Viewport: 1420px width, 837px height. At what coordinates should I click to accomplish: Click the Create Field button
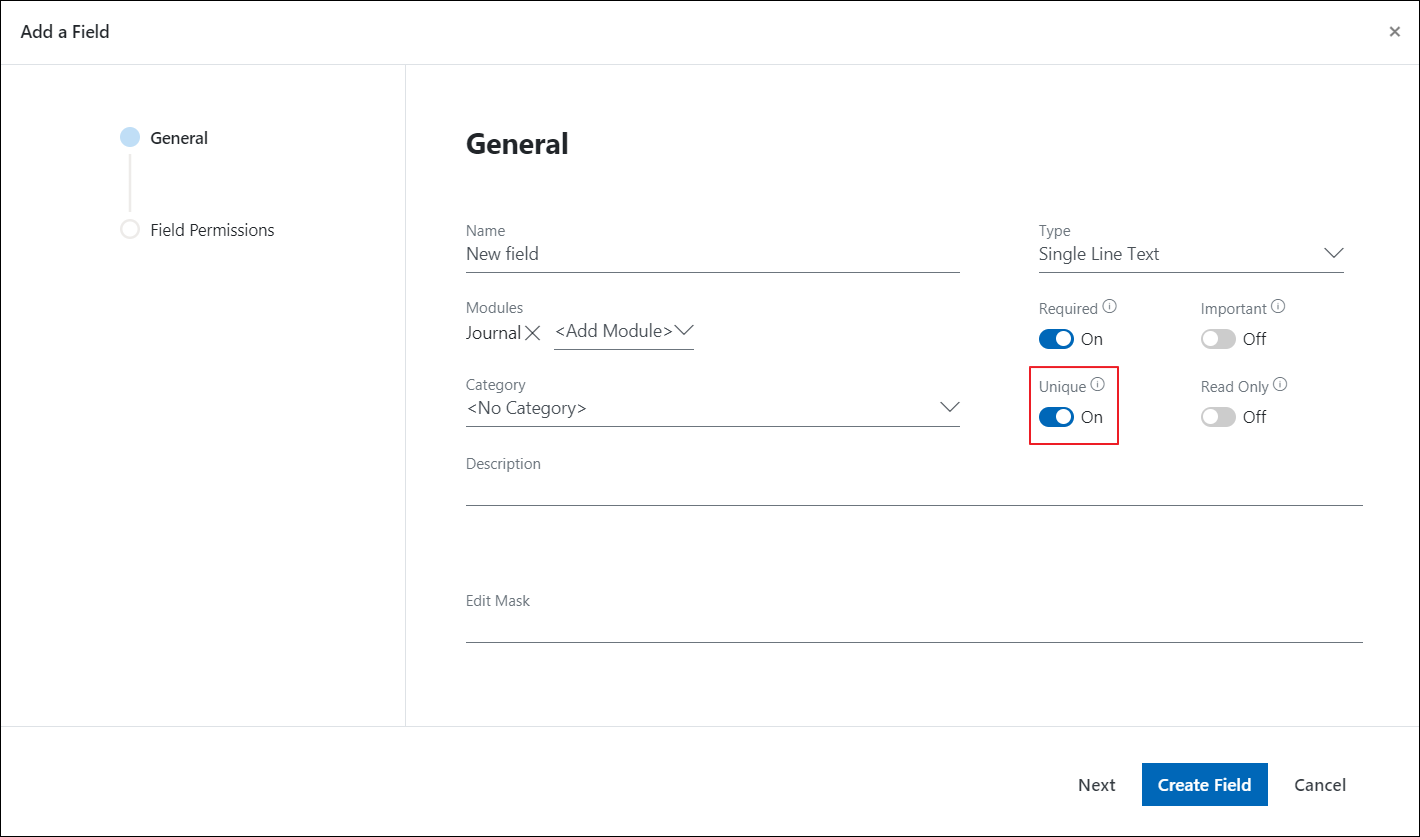1204,785
